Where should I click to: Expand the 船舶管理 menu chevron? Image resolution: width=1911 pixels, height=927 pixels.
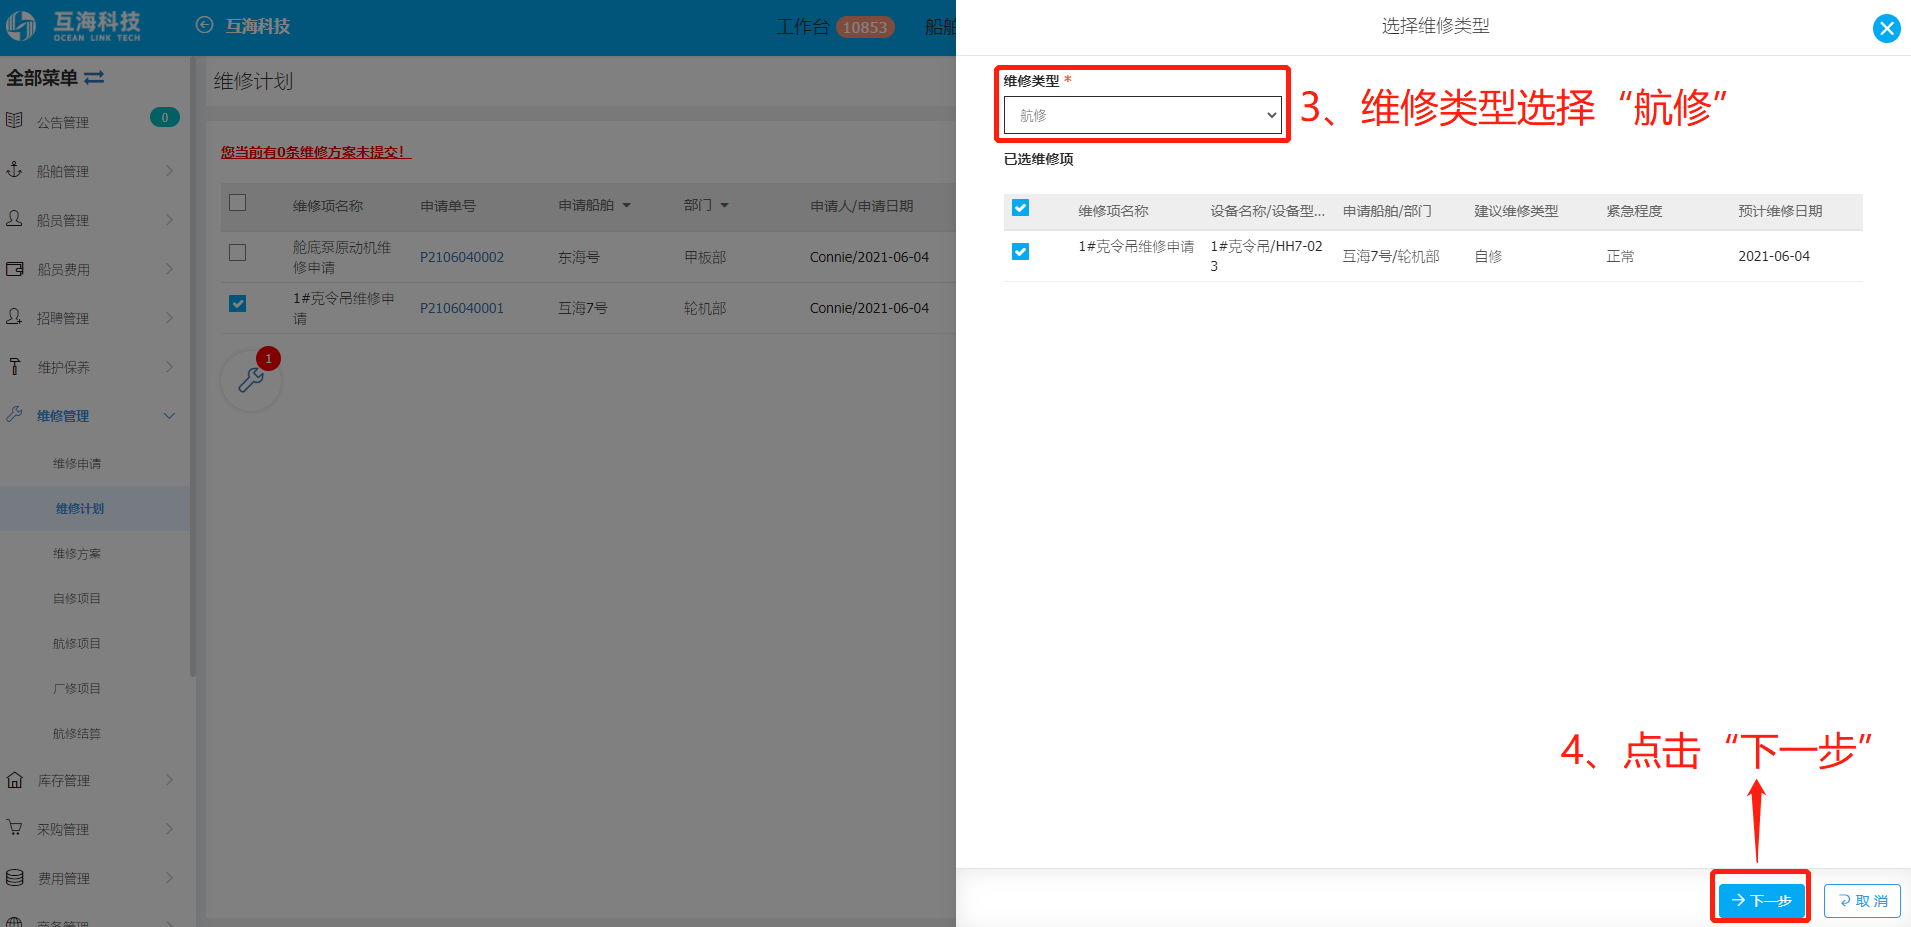169,171
